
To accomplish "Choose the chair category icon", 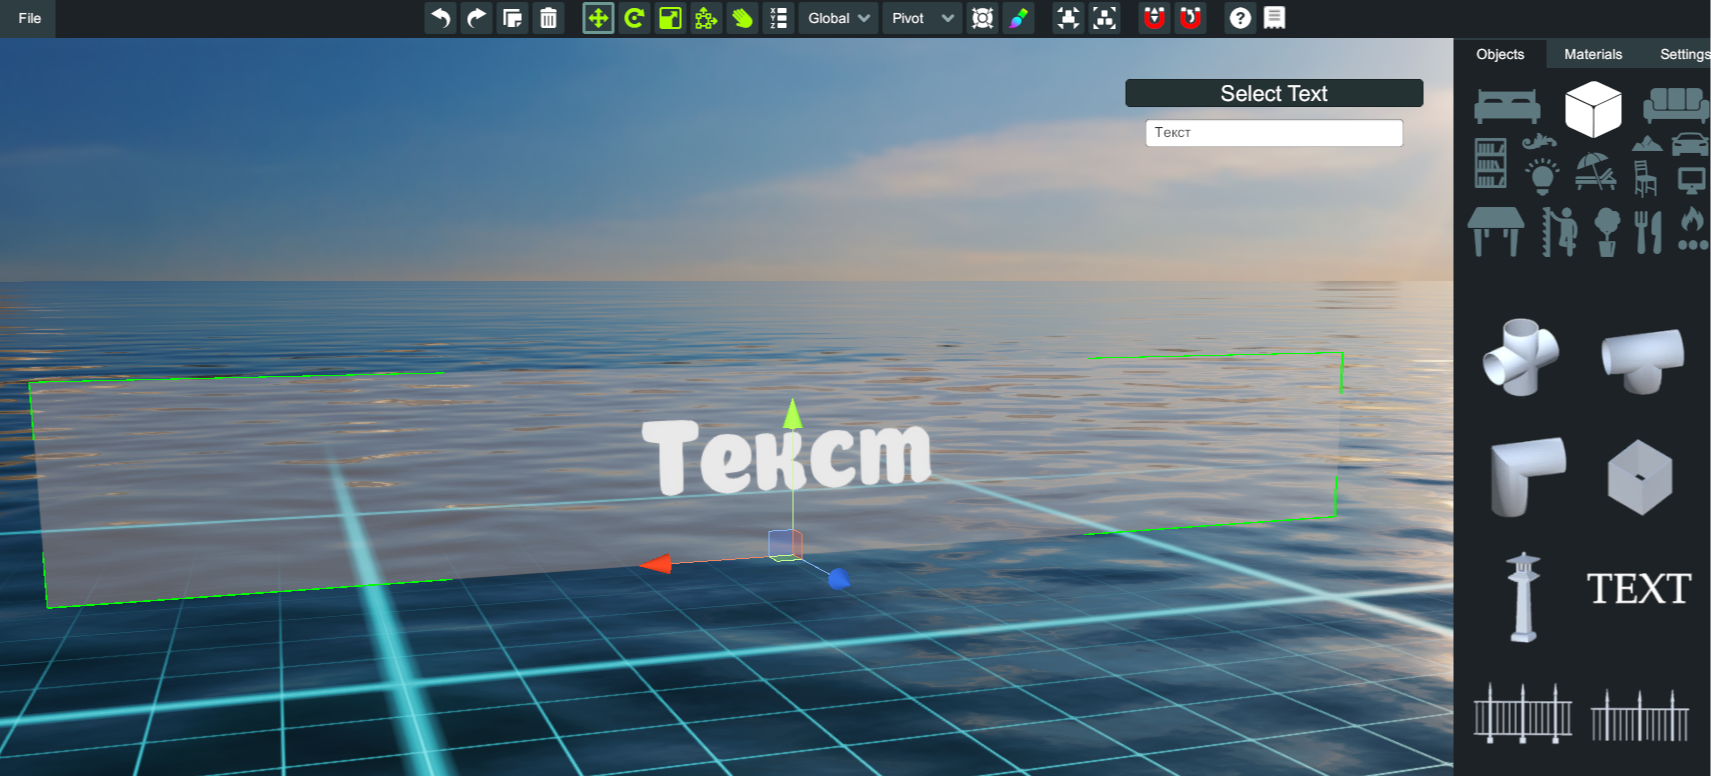I will pyautogui.click(x=1645, y=178).
